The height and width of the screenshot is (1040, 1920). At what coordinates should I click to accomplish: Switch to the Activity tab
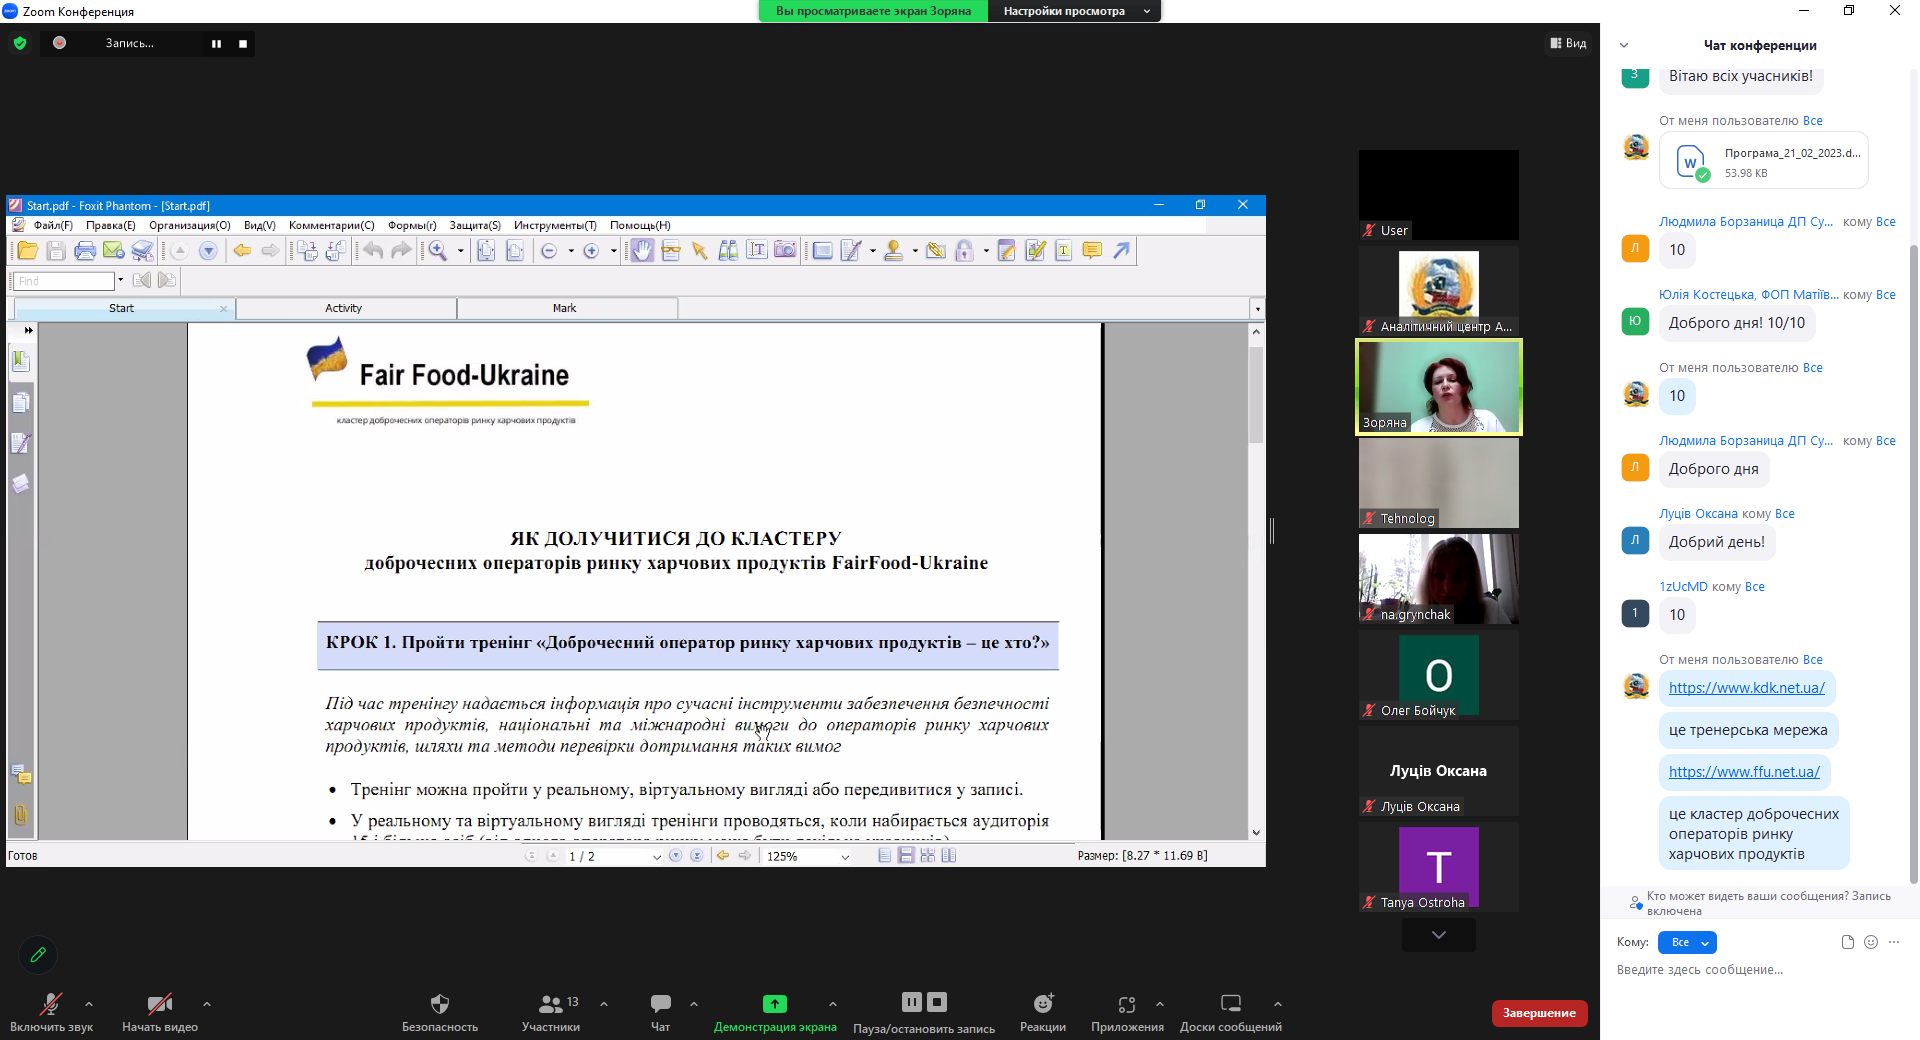(x=344, y=308)
